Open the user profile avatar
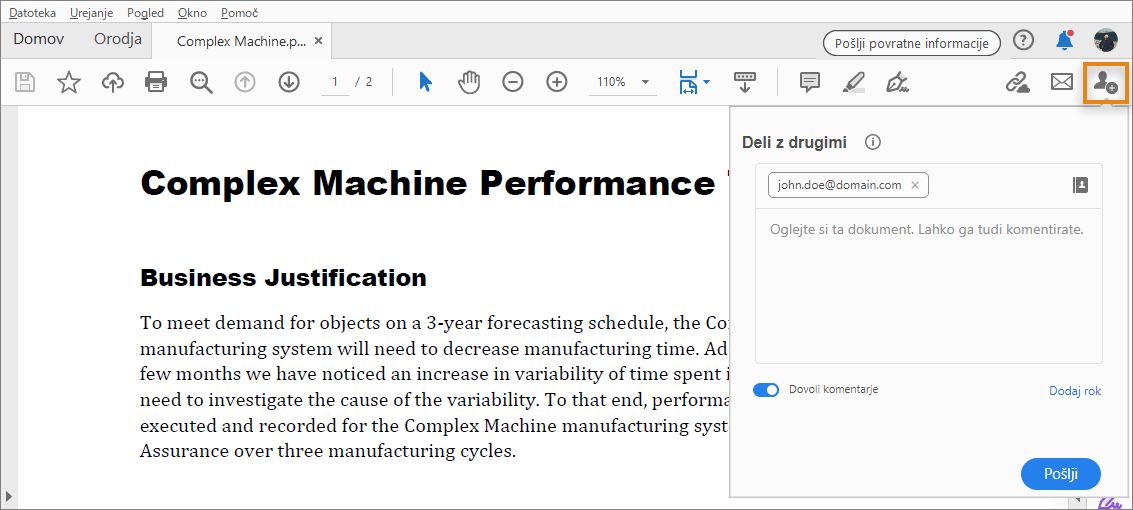Viewport: 1133px width, 510px height. pos(1106,40)
